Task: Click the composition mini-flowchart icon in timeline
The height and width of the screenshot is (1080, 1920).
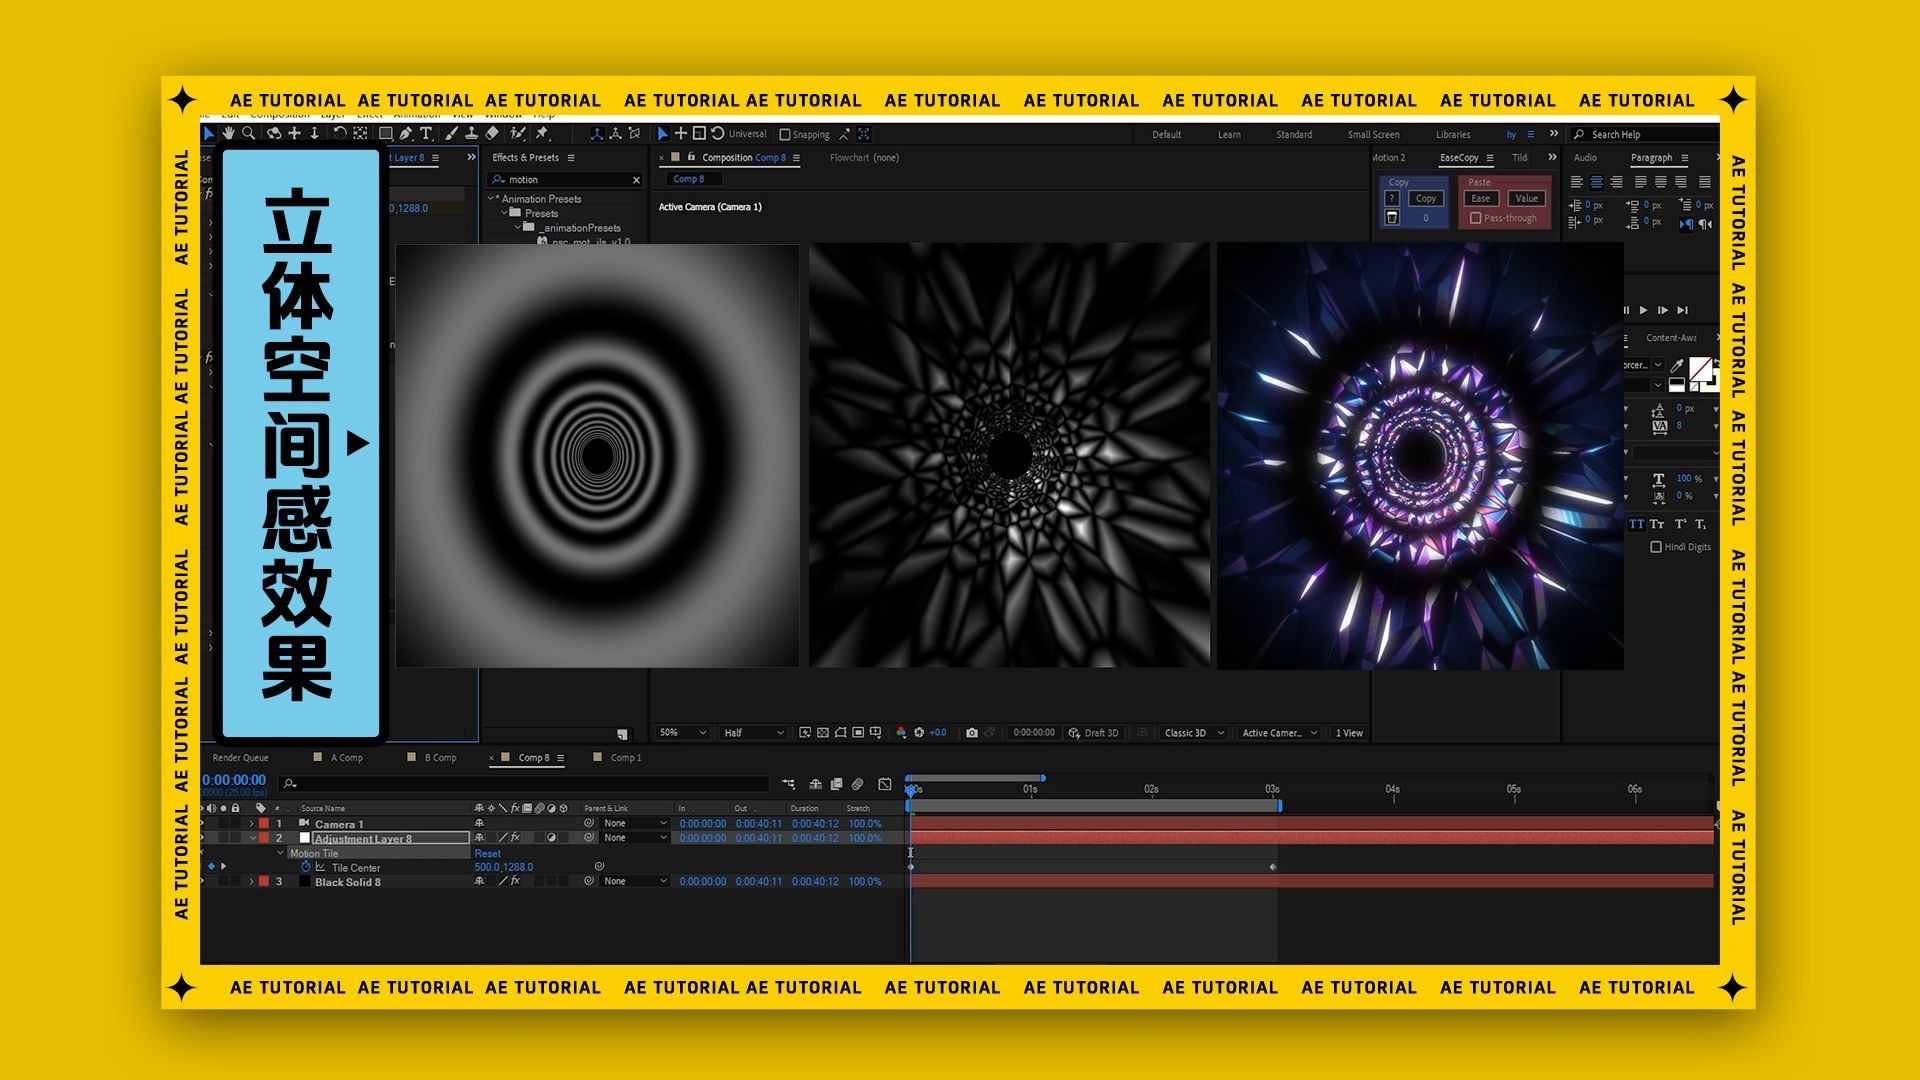Action: click(789, 784)
